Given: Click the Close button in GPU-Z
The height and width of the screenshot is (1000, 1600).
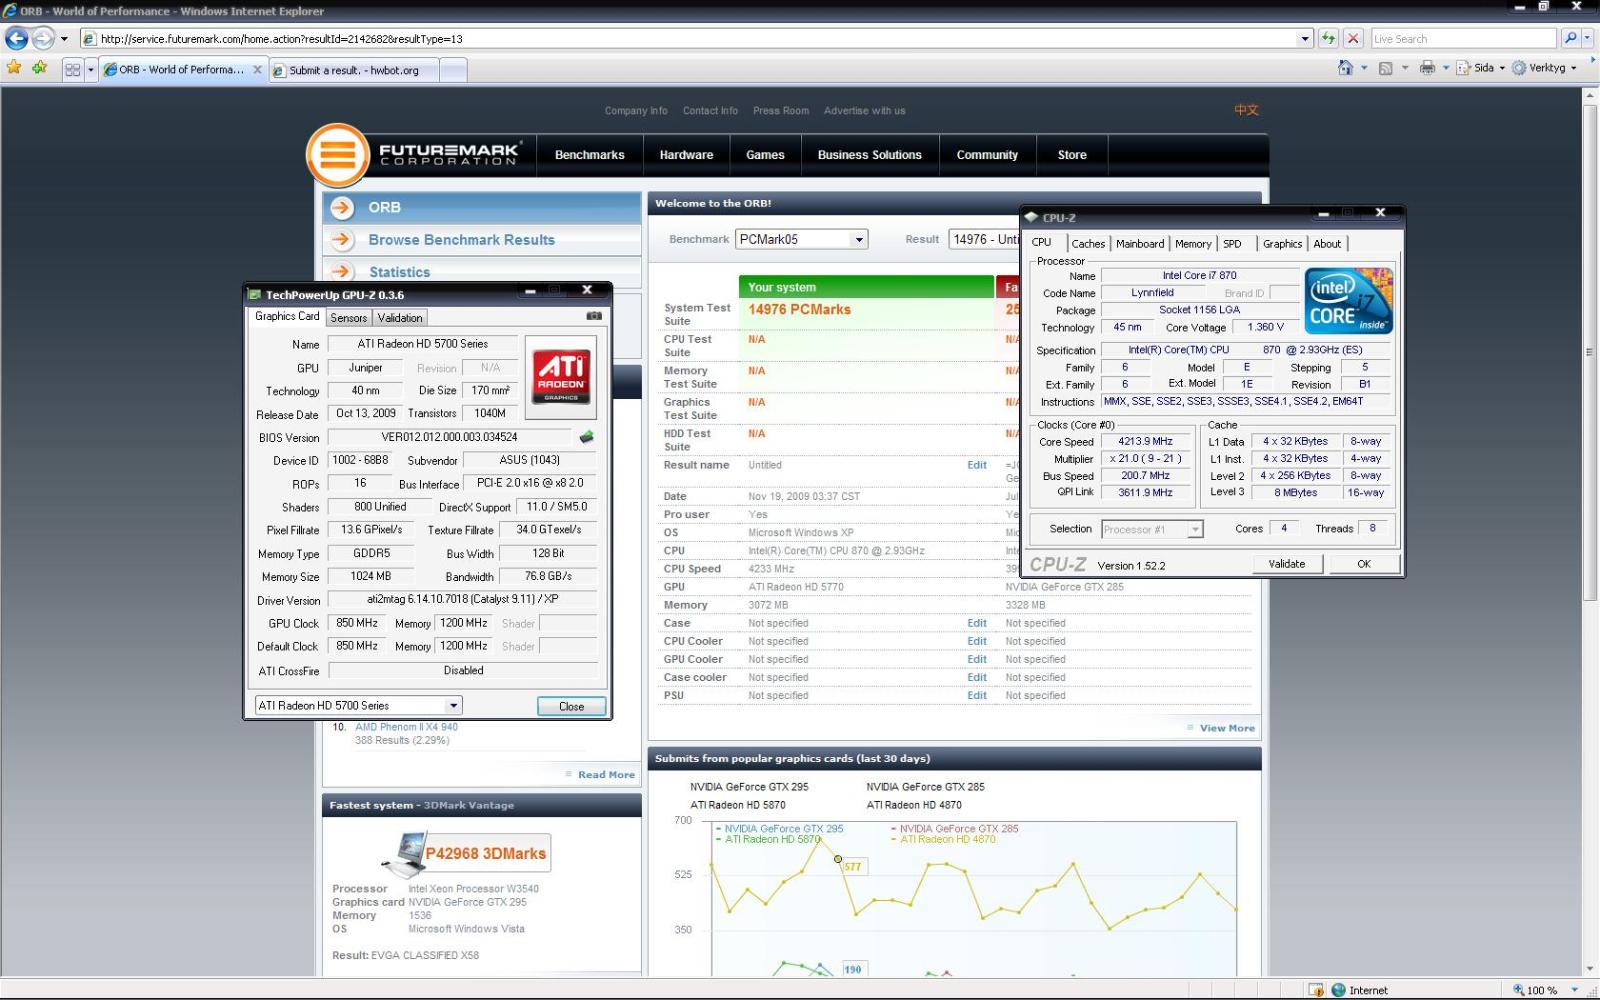Looking at the screenshot, I should (571, 706).
